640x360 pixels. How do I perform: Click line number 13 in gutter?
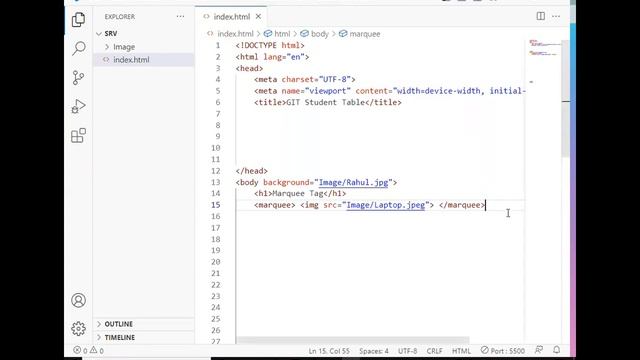[x=216, y=182]
